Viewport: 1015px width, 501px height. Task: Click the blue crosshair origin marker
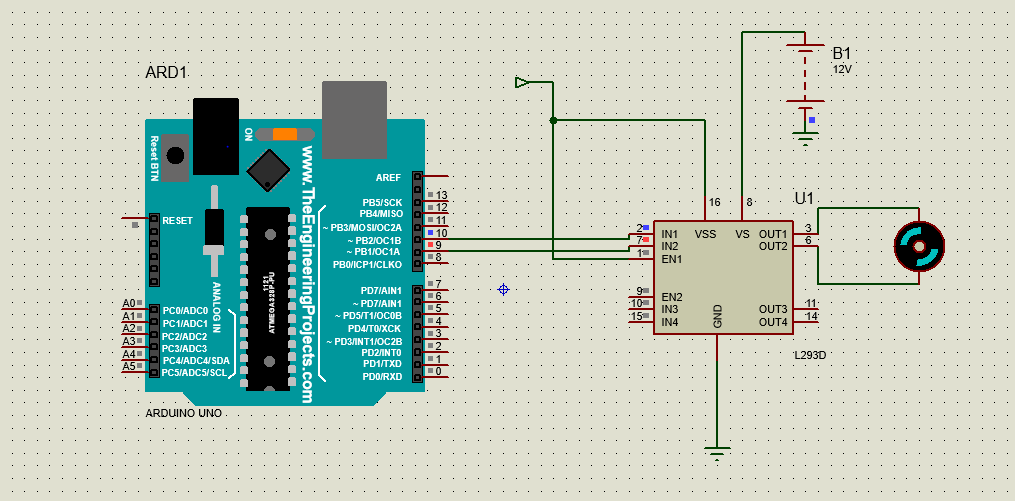(504, 289)
